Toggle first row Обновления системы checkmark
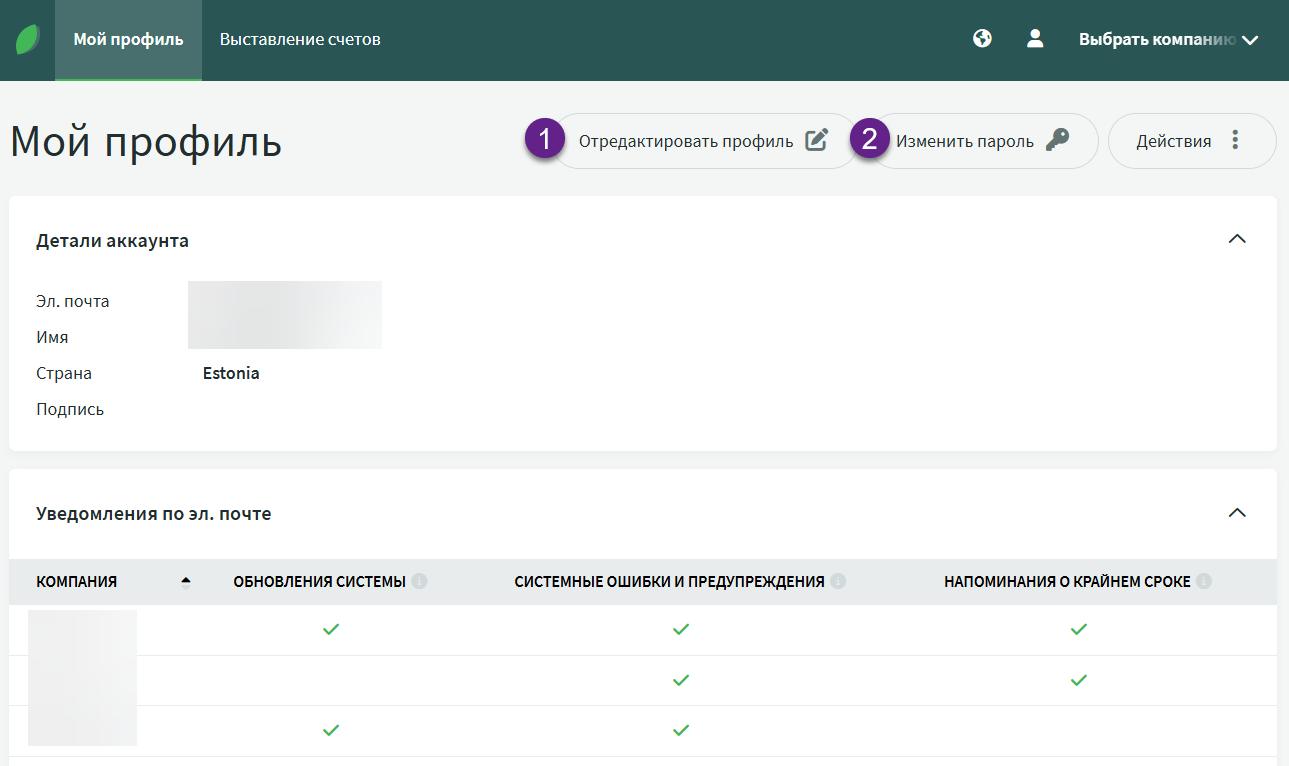The image size is (1289, 766). [331, 630]
